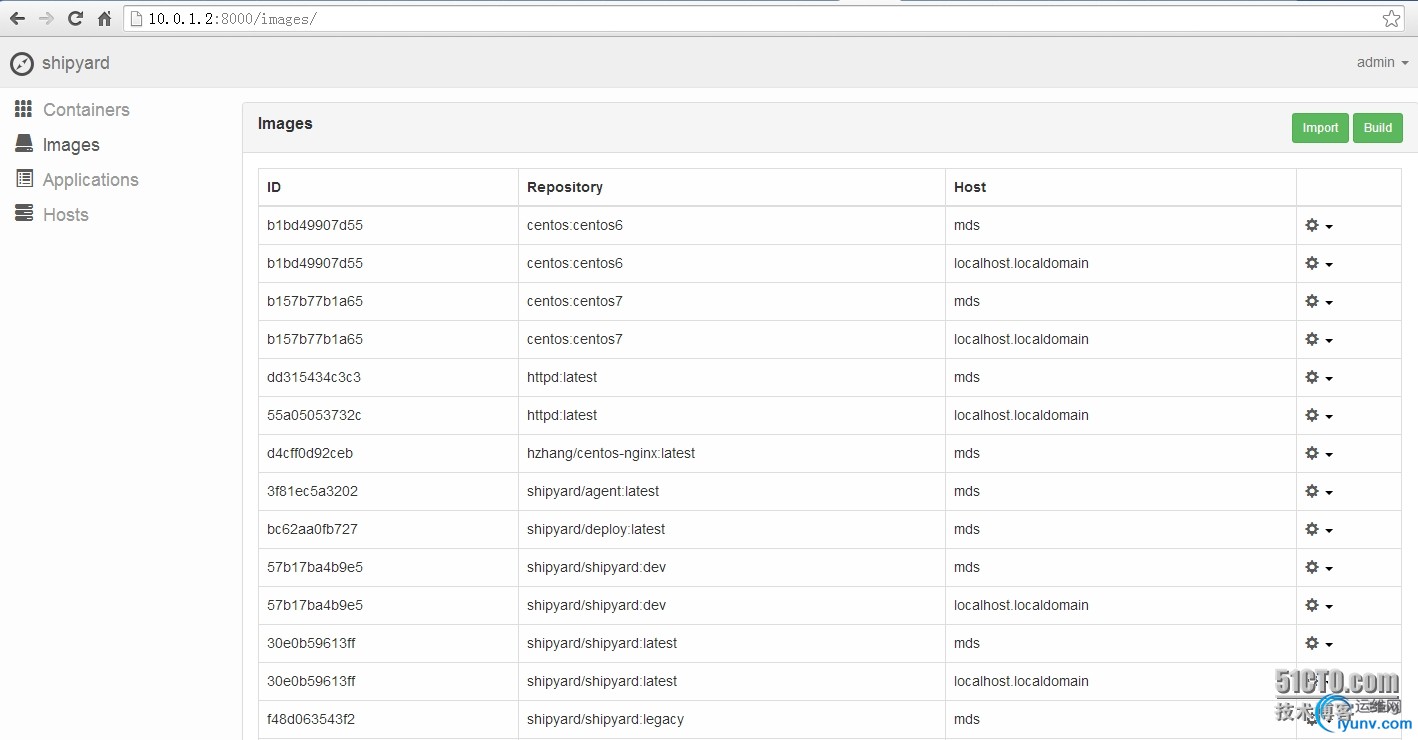Image resolution: width=1418 pixels, height=740 pixels.
Task: Click the browser back arrow
Action: tap(17, 18)
